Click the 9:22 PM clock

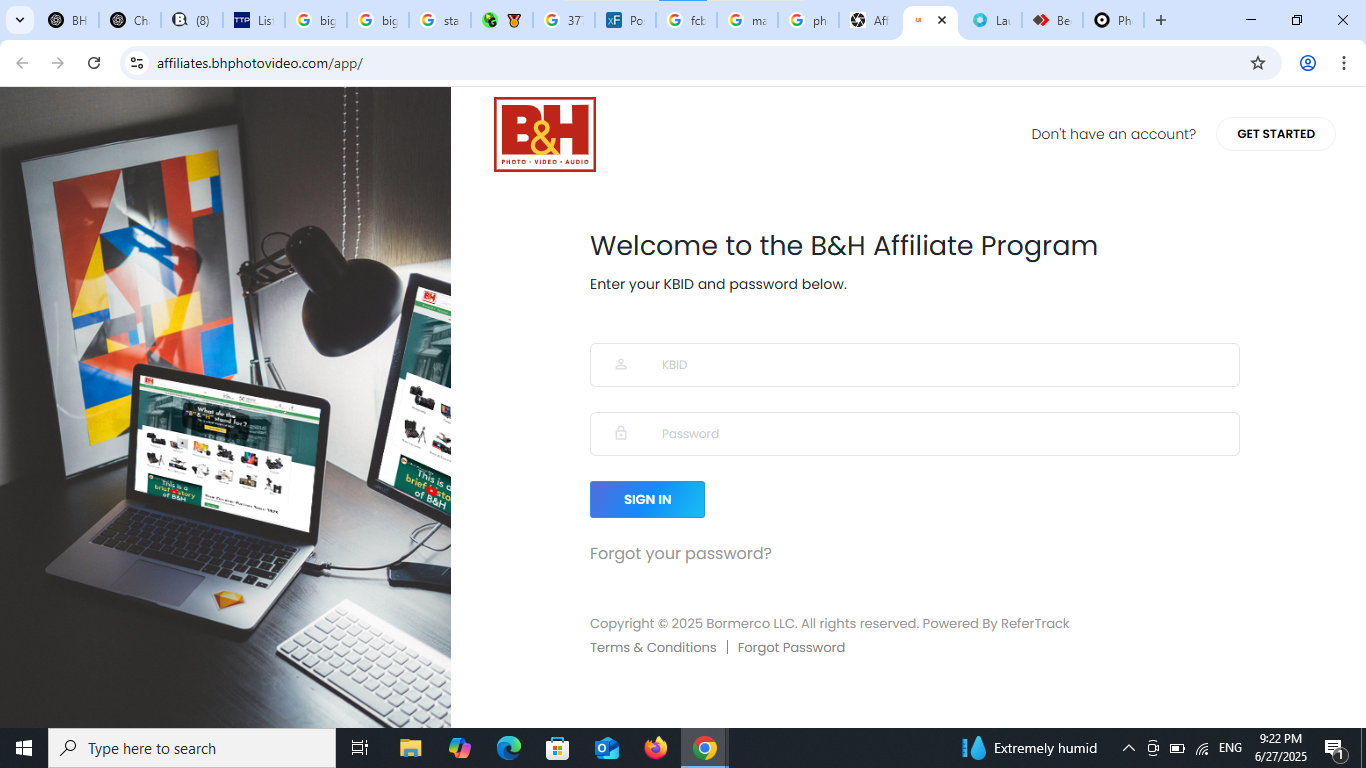click(x=1280, y=739)
